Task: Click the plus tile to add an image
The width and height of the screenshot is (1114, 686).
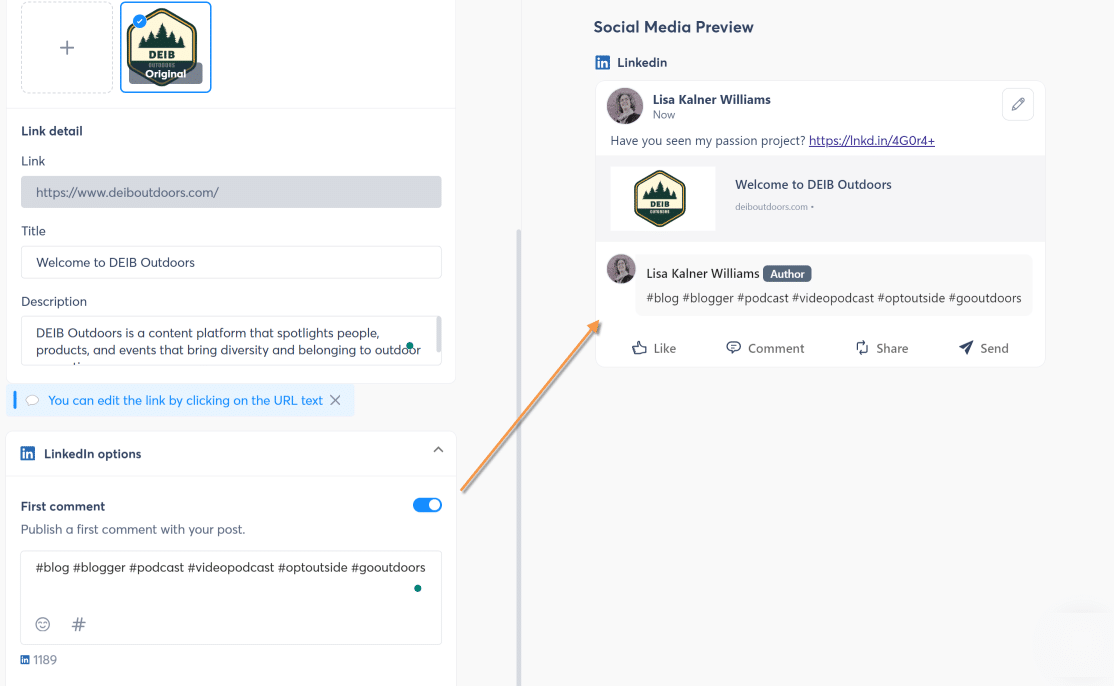Action: point(67,47)
